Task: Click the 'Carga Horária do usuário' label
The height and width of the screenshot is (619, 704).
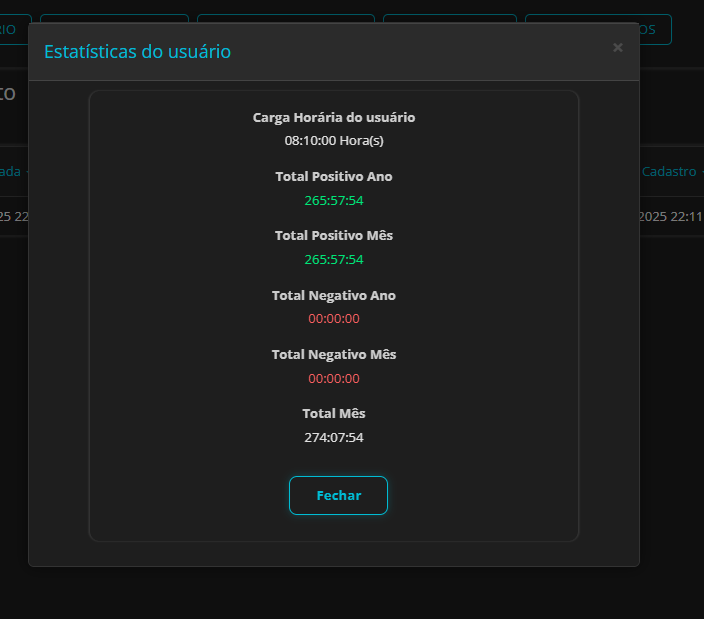Action: 333,117
